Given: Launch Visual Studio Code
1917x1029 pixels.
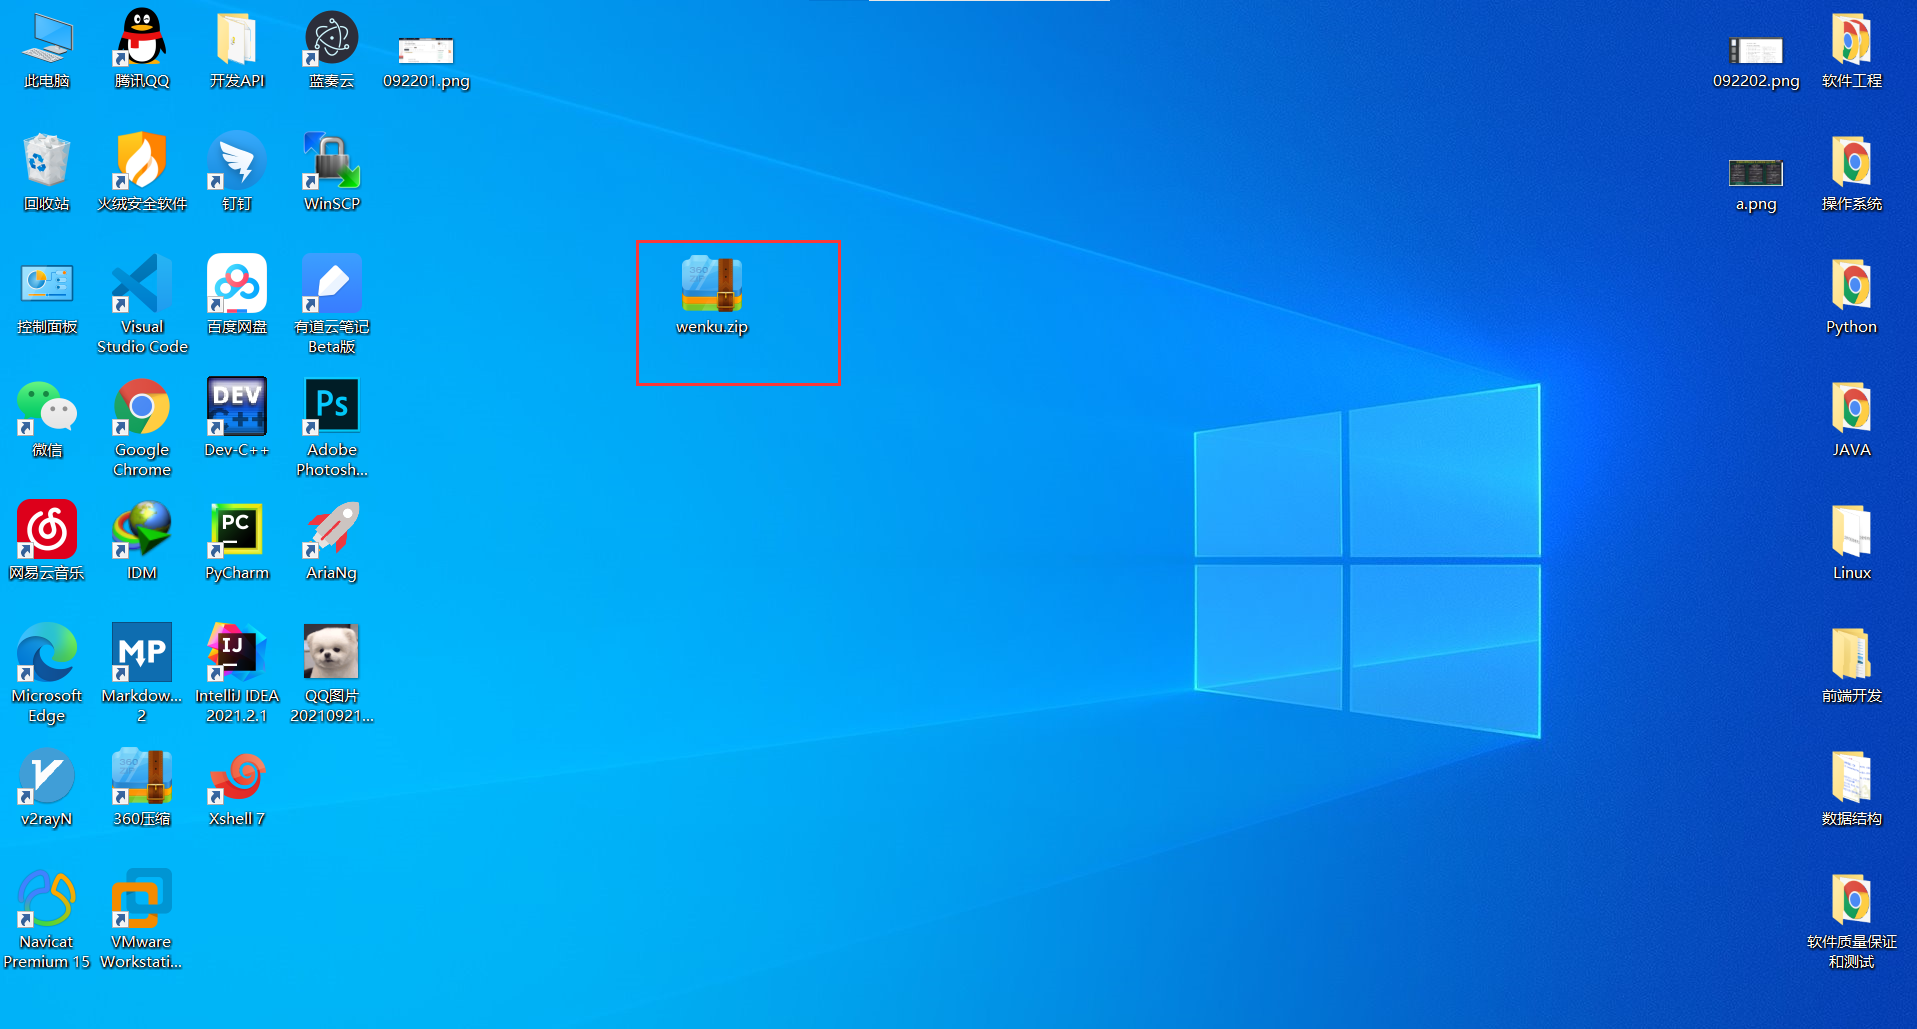Looking at the screenshot, I should tap(141, 290).
